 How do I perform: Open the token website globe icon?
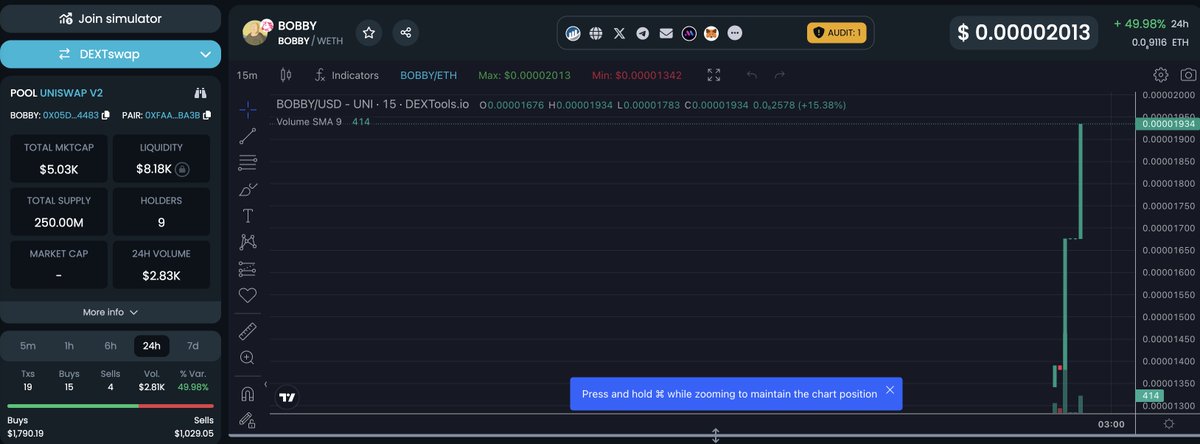pos(597,33)
